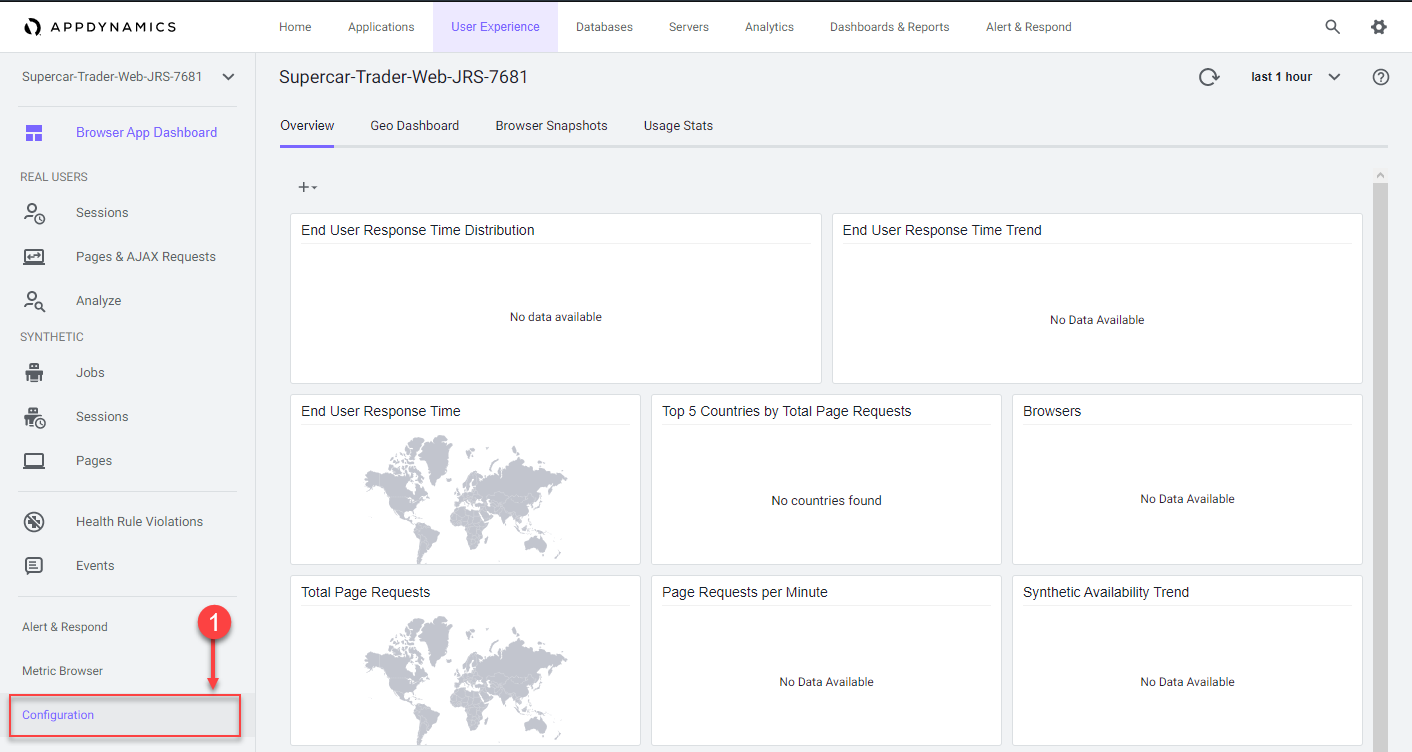Click the Page Requests per Minute title
Image resolution: width=1412 pixels, height=752 pixels.
(x=745, y=592)
